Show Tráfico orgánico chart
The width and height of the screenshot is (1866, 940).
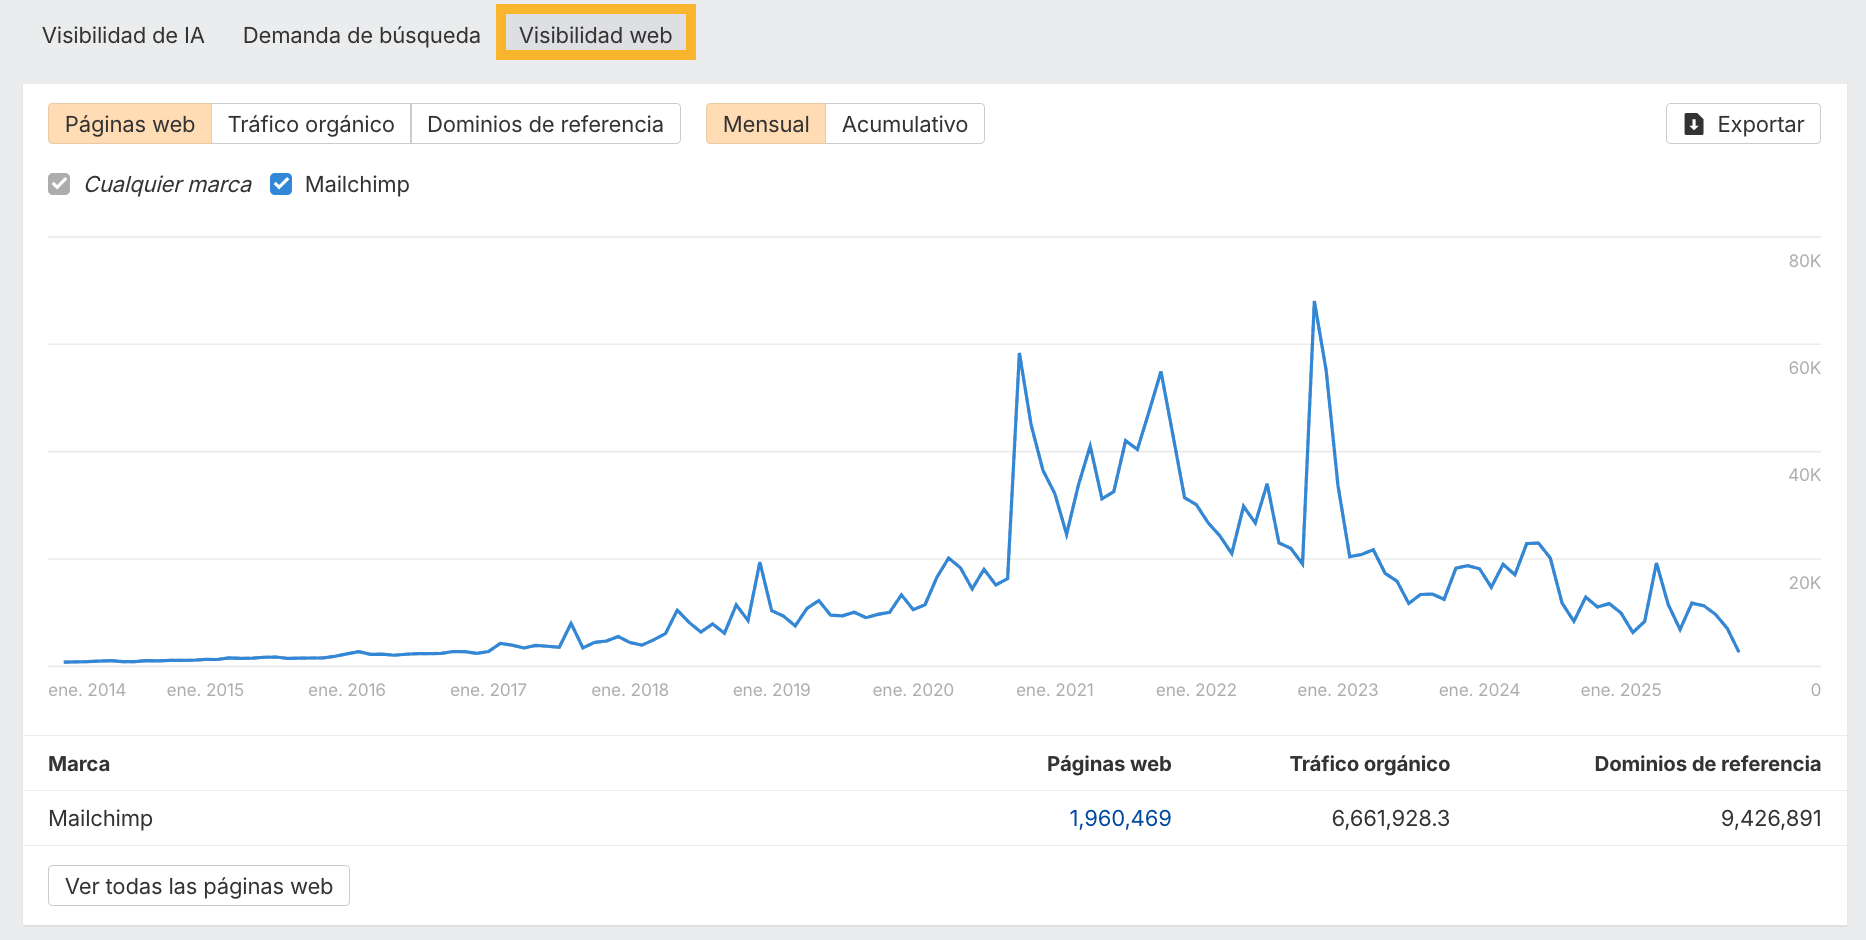[311, 124]
